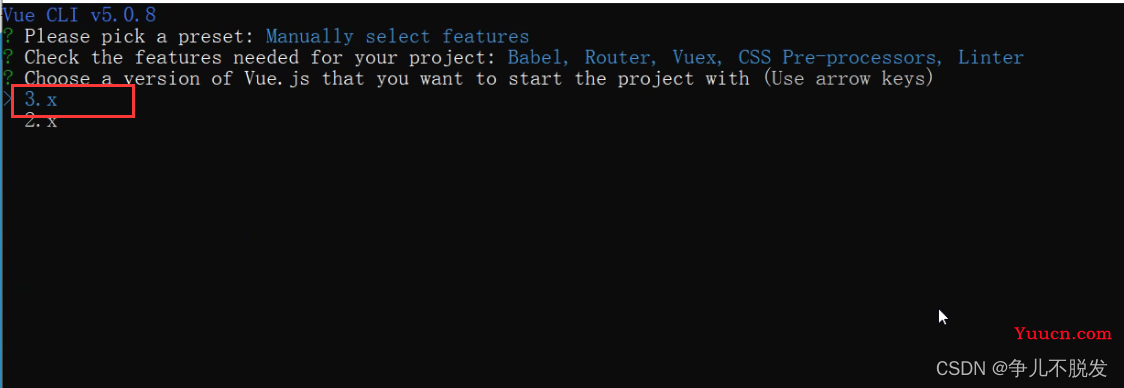The height and width of the screenshot is (388, 1124).
Task: Click the '(Use arrow keys)' hint text
Action: (848, 78)
